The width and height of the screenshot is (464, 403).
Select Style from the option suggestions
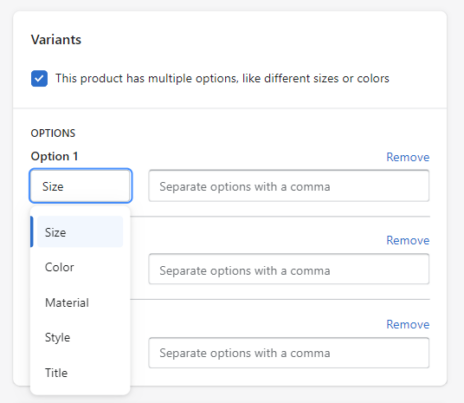coord(80,337)
